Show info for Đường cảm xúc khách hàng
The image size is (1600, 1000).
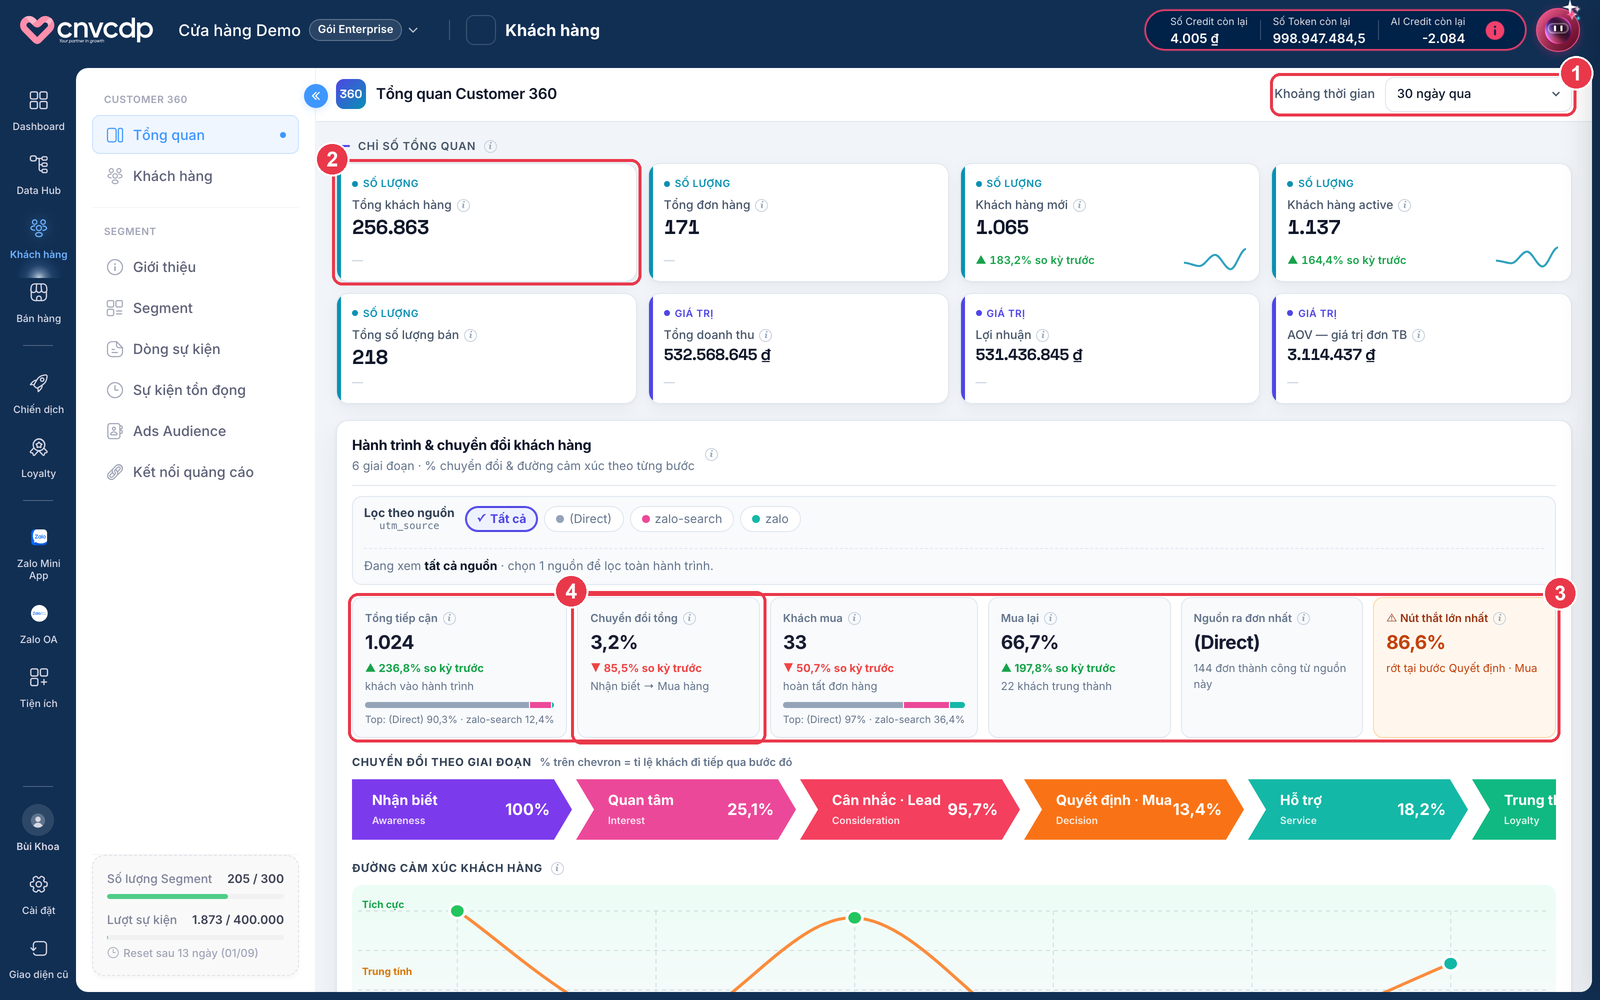click(558, 868)
